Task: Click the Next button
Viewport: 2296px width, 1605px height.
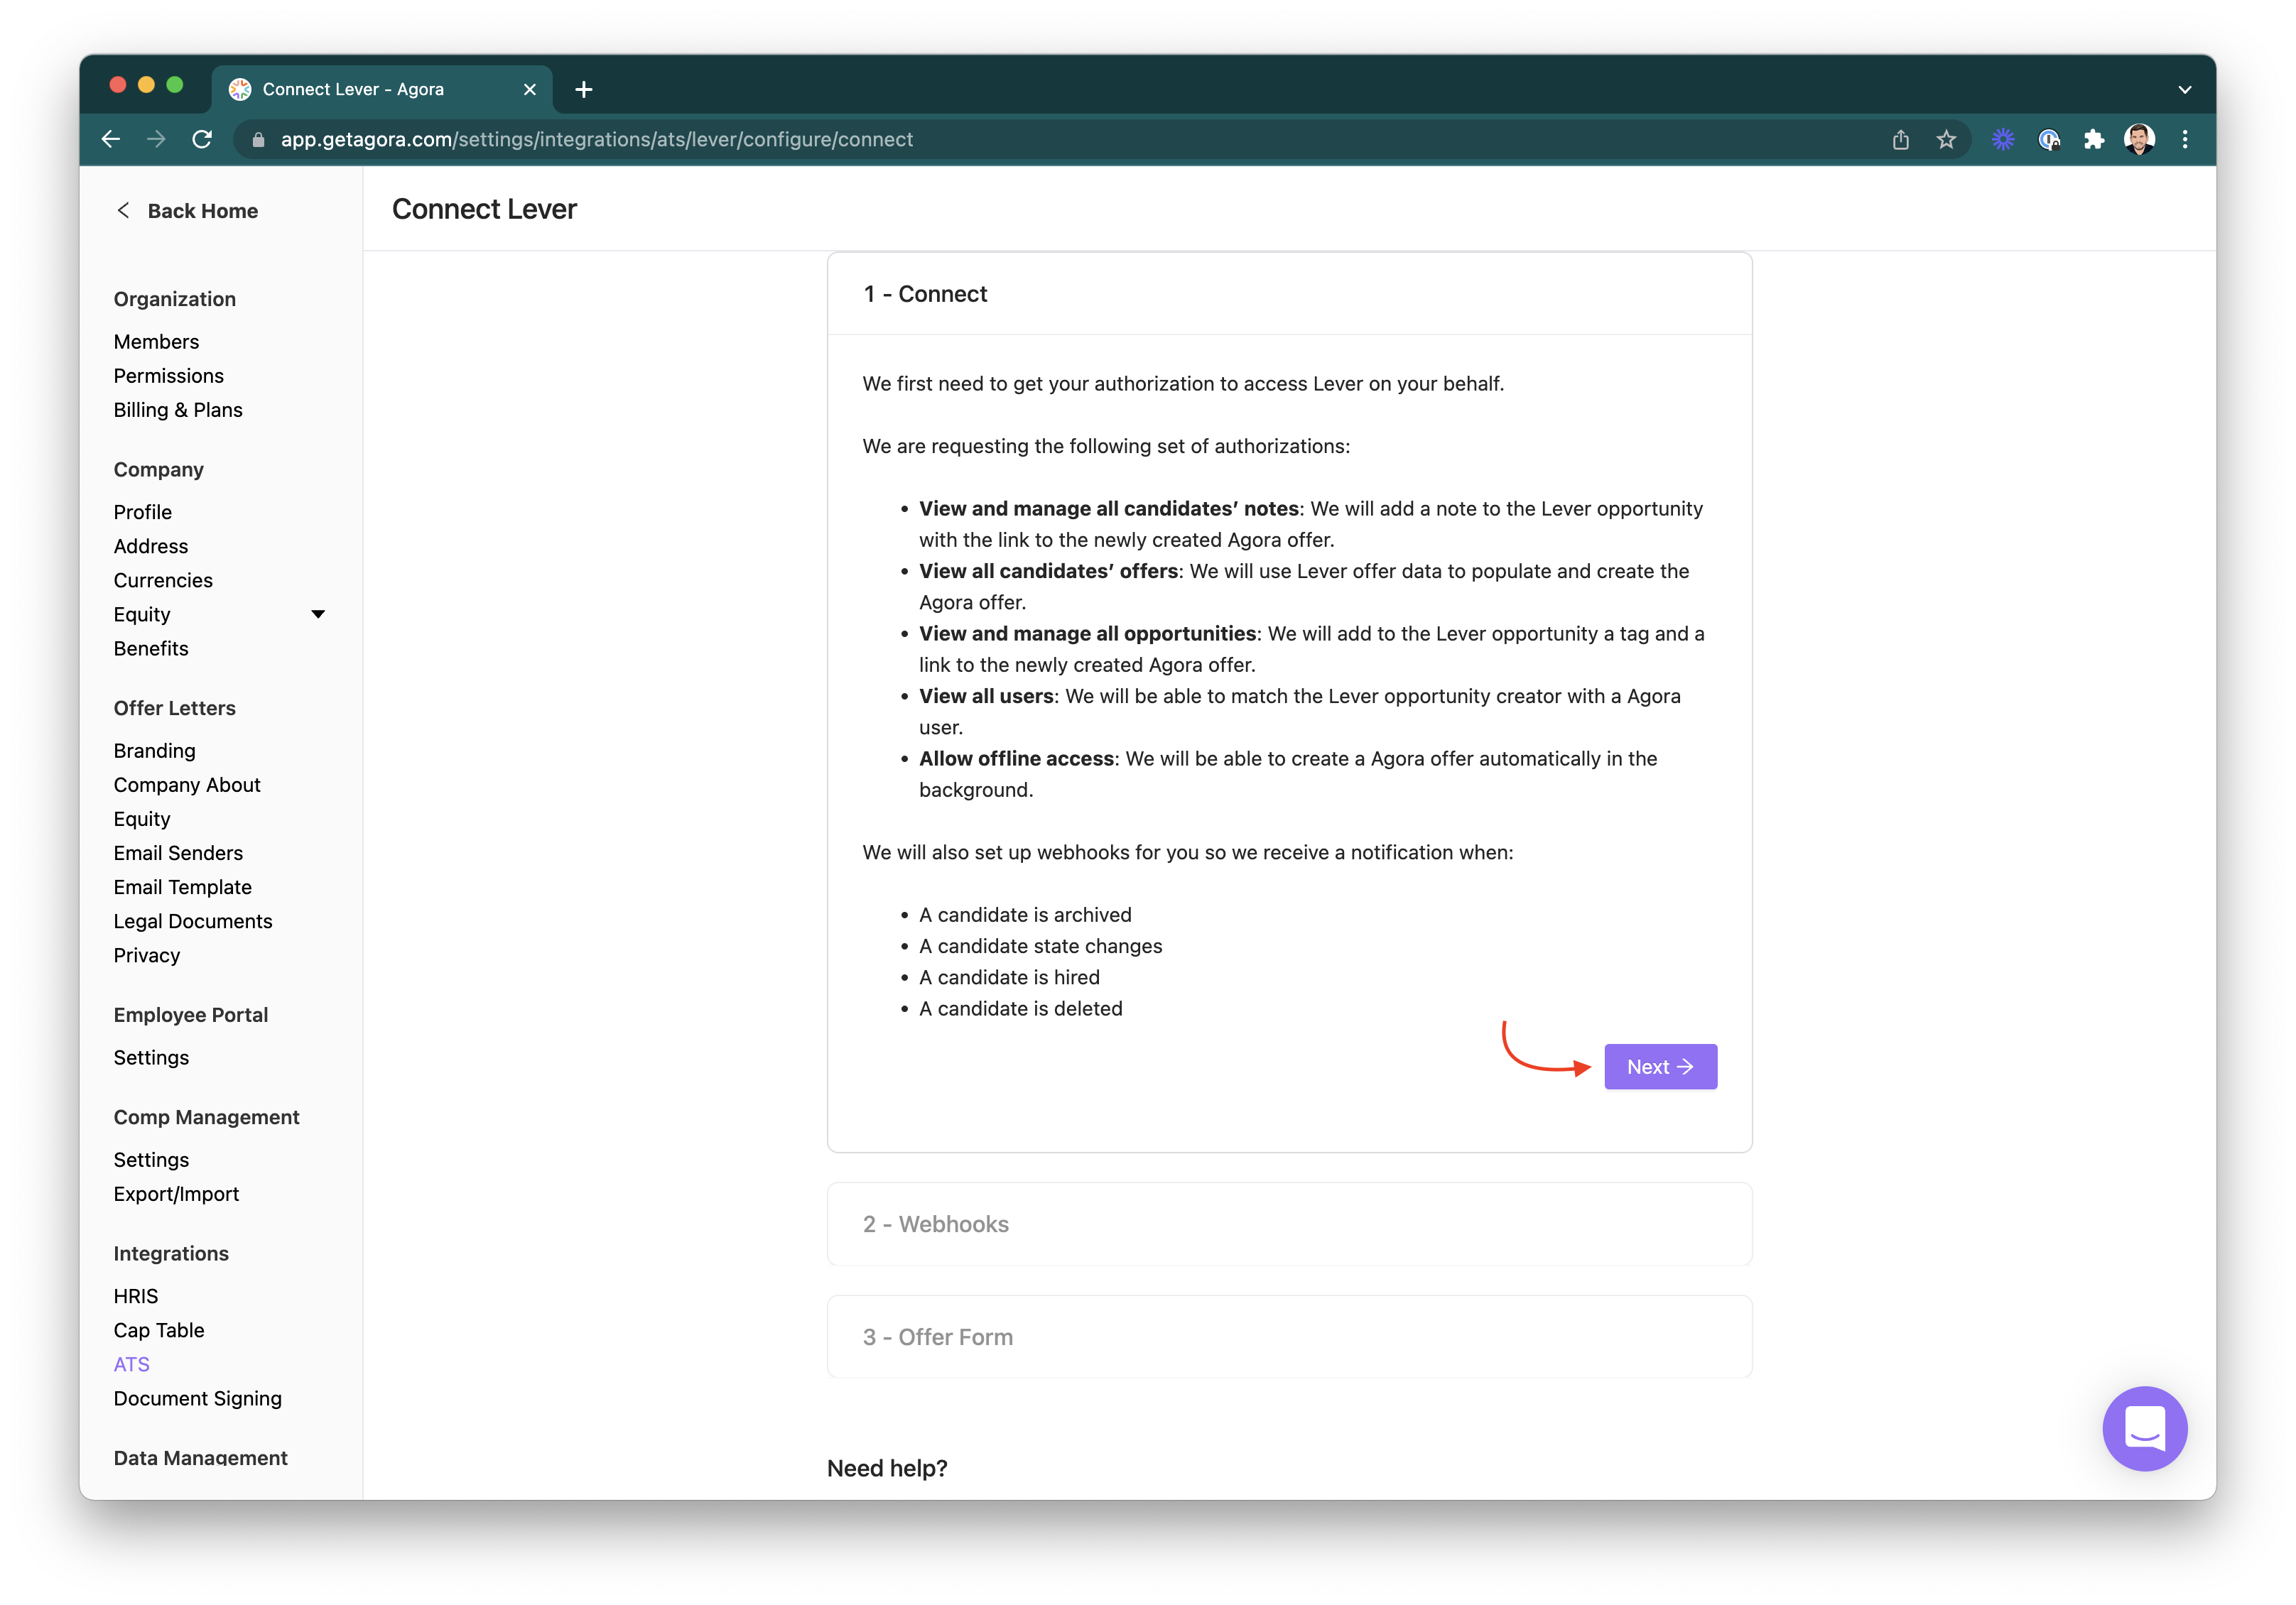Action: [x=1660, y=1066]
